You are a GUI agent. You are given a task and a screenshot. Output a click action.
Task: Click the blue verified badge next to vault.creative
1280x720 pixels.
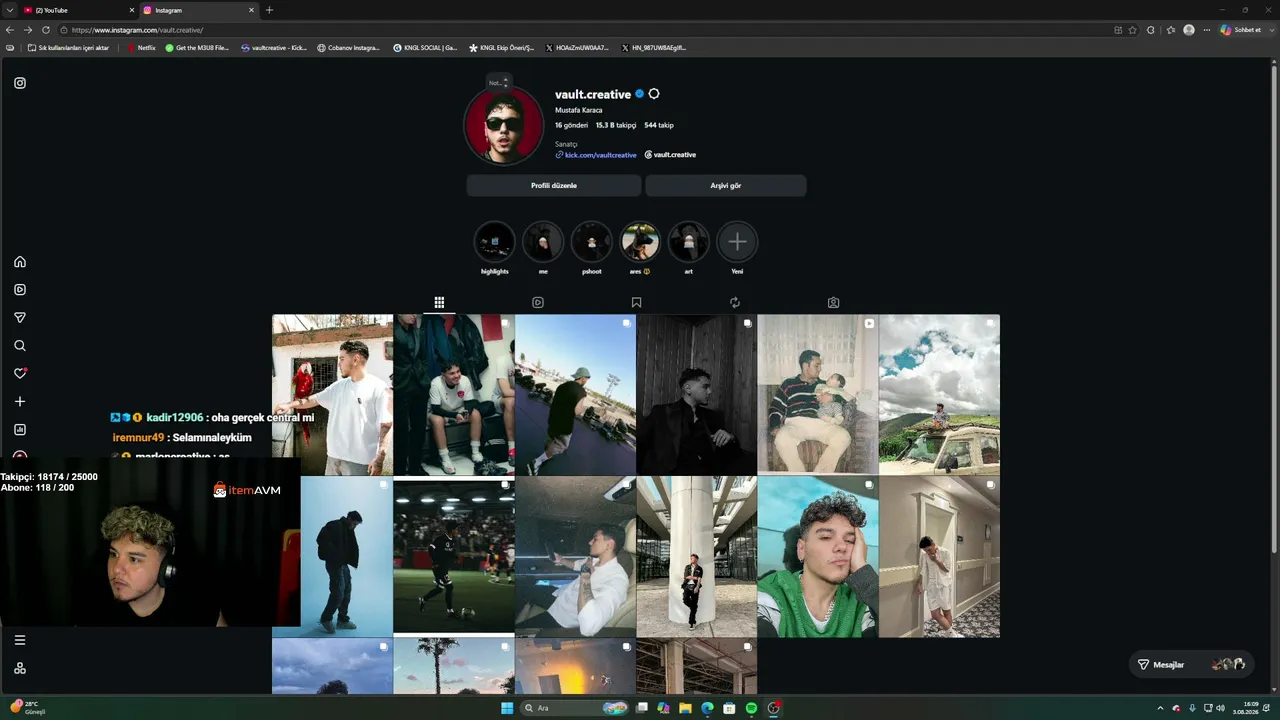pos(640,94)
